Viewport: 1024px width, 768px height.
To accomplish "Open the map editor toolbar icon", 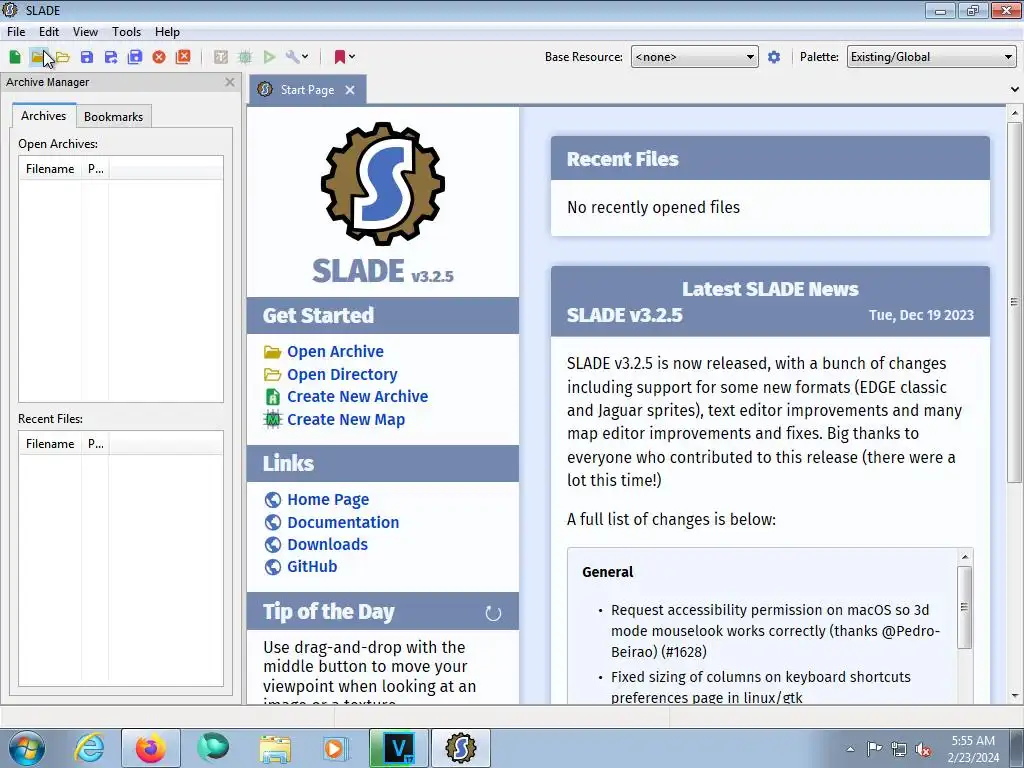I will 245,57.
